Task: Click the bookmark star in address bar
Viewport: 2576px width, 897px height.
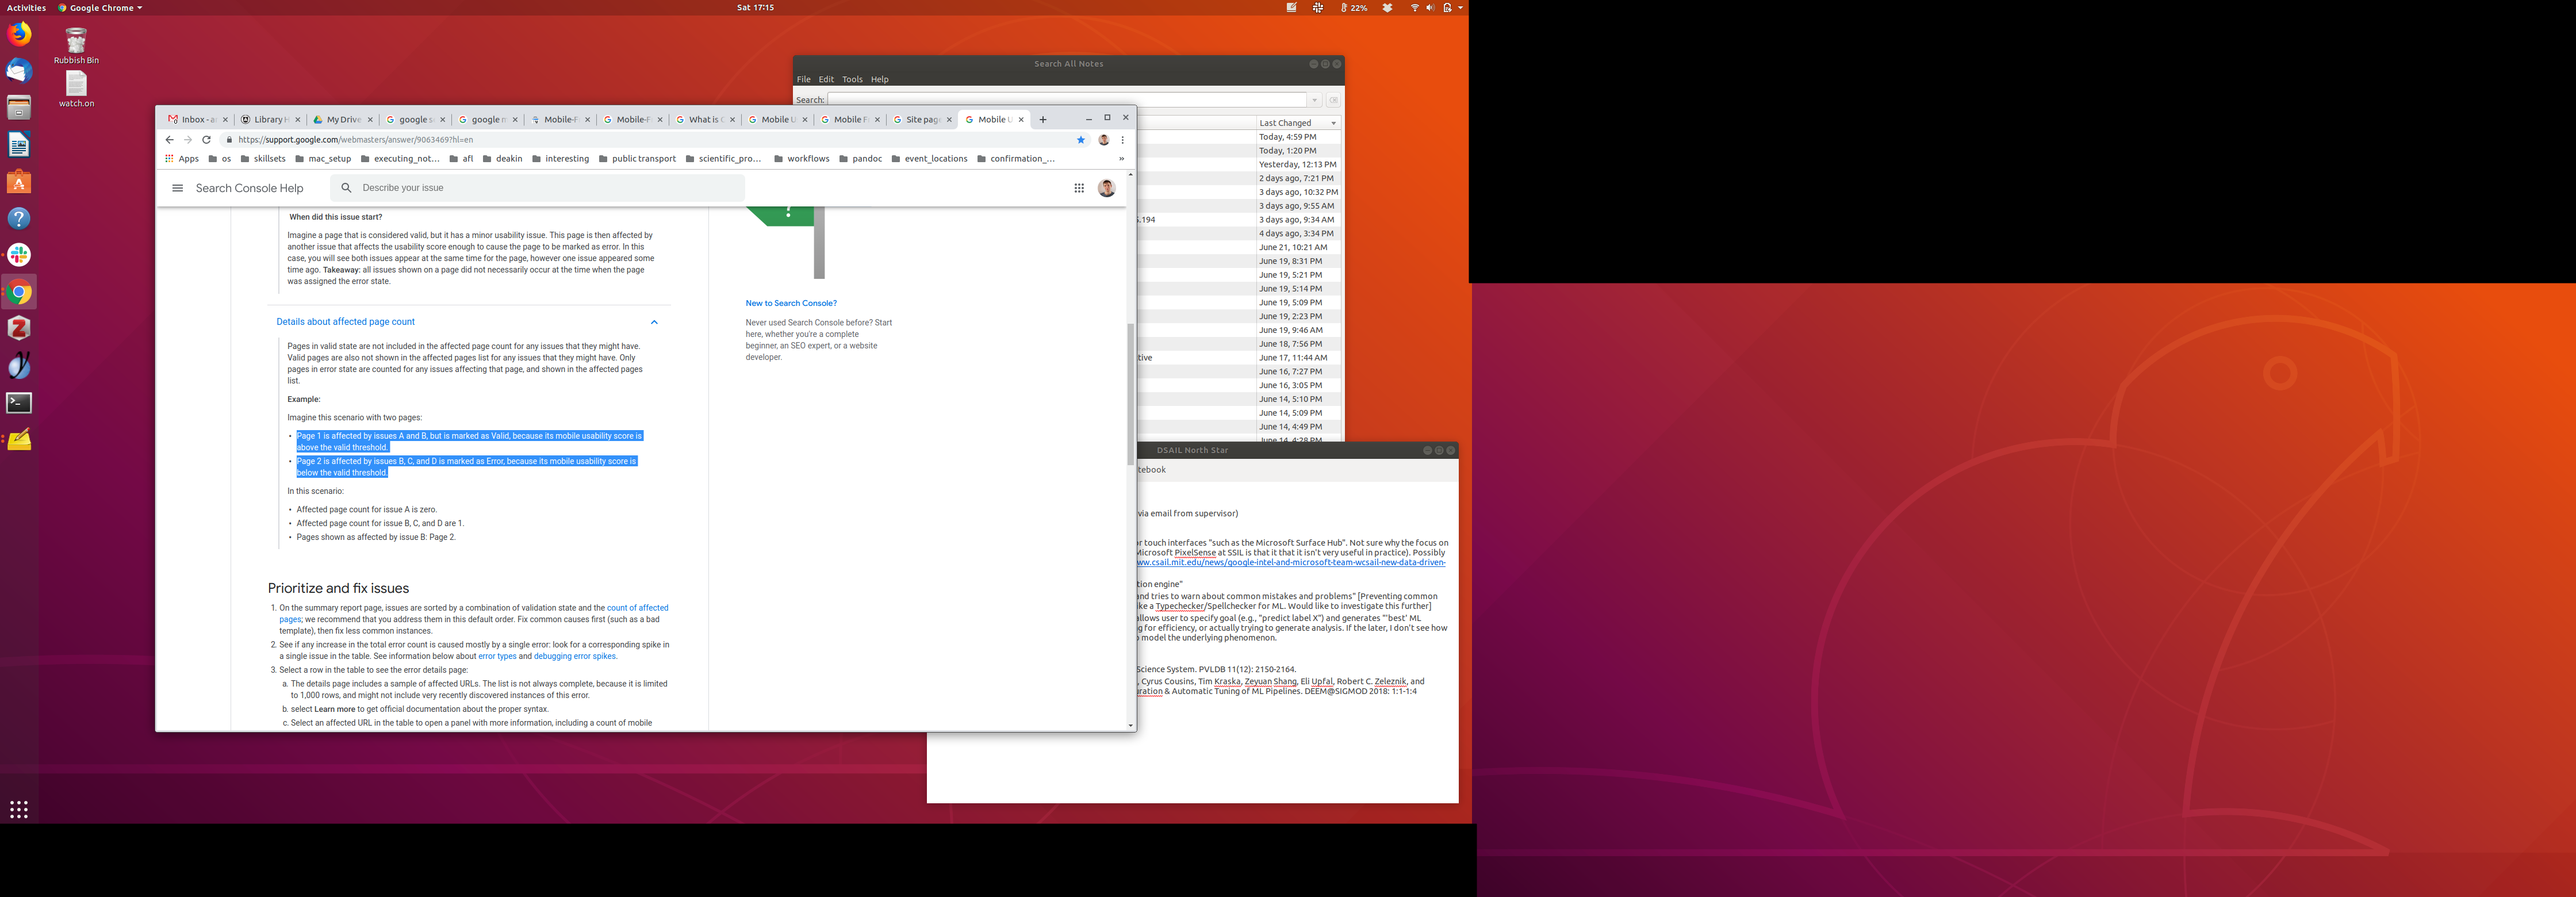Action: point(1081,140)
